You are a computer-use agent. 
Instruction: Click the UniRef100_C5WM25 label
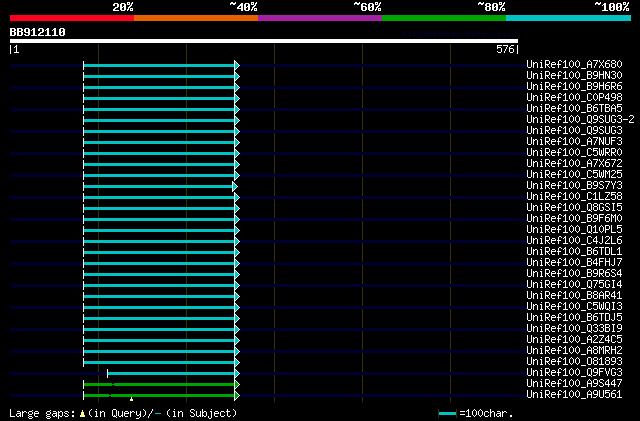coord(574,175)
